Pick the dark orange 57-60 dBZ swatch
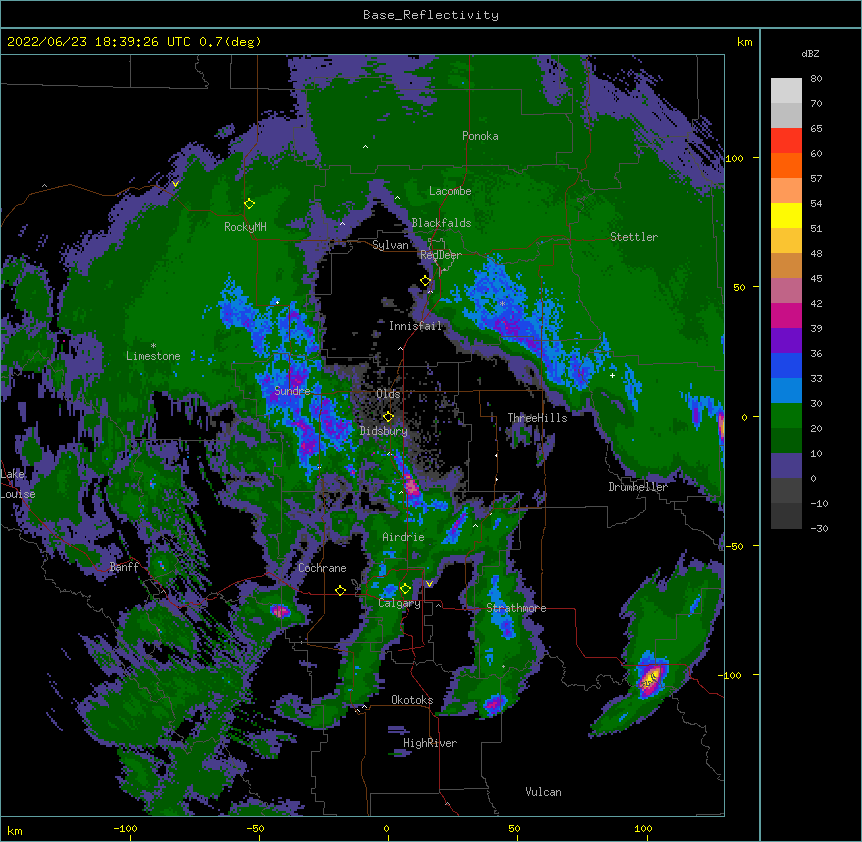 coord(786,165)
